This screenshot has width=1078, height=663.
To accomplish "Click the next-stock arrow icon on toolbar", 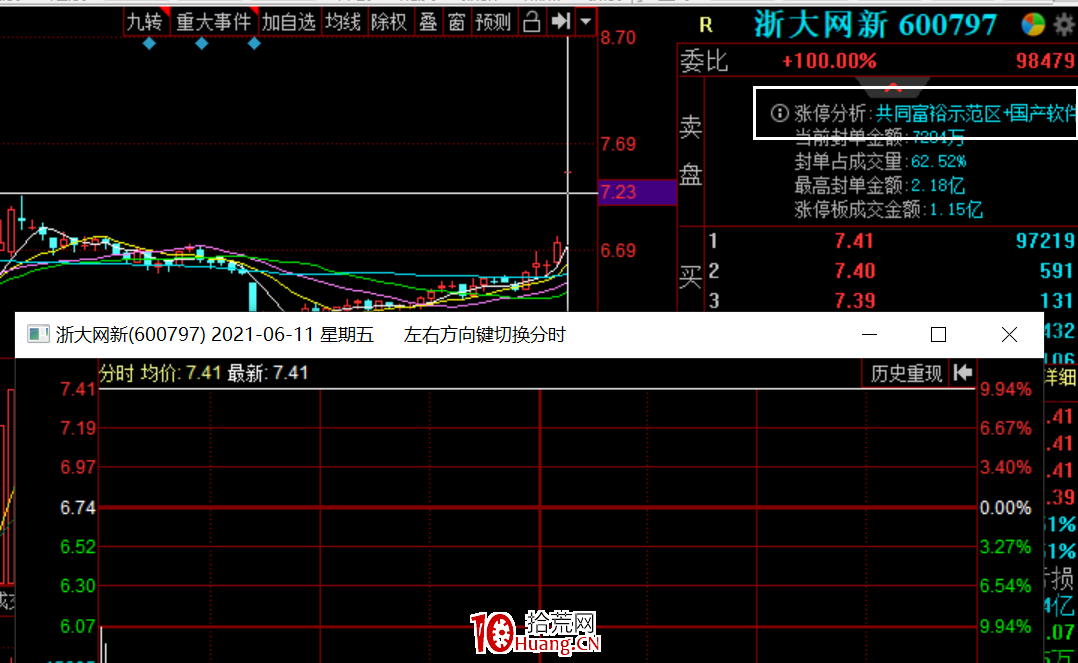I will tap(558, 21).
